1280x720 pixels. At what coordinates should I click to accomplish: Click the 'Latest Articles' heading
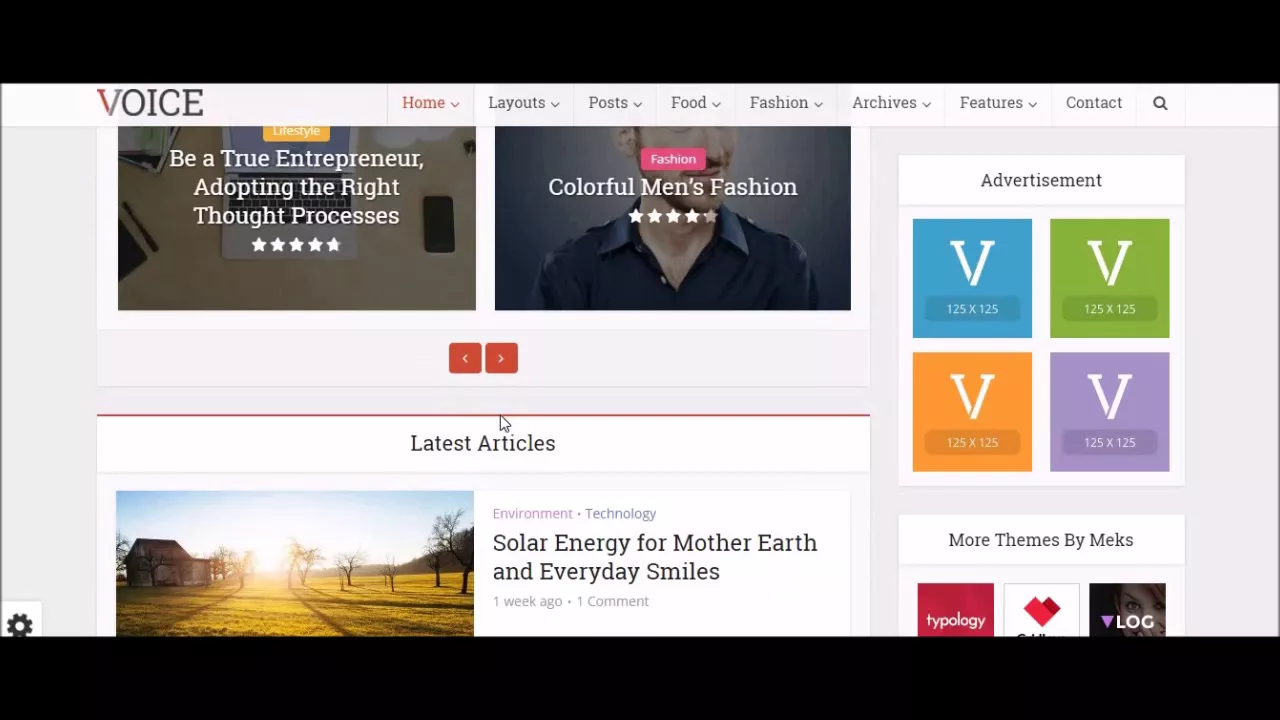coord(483,443)
